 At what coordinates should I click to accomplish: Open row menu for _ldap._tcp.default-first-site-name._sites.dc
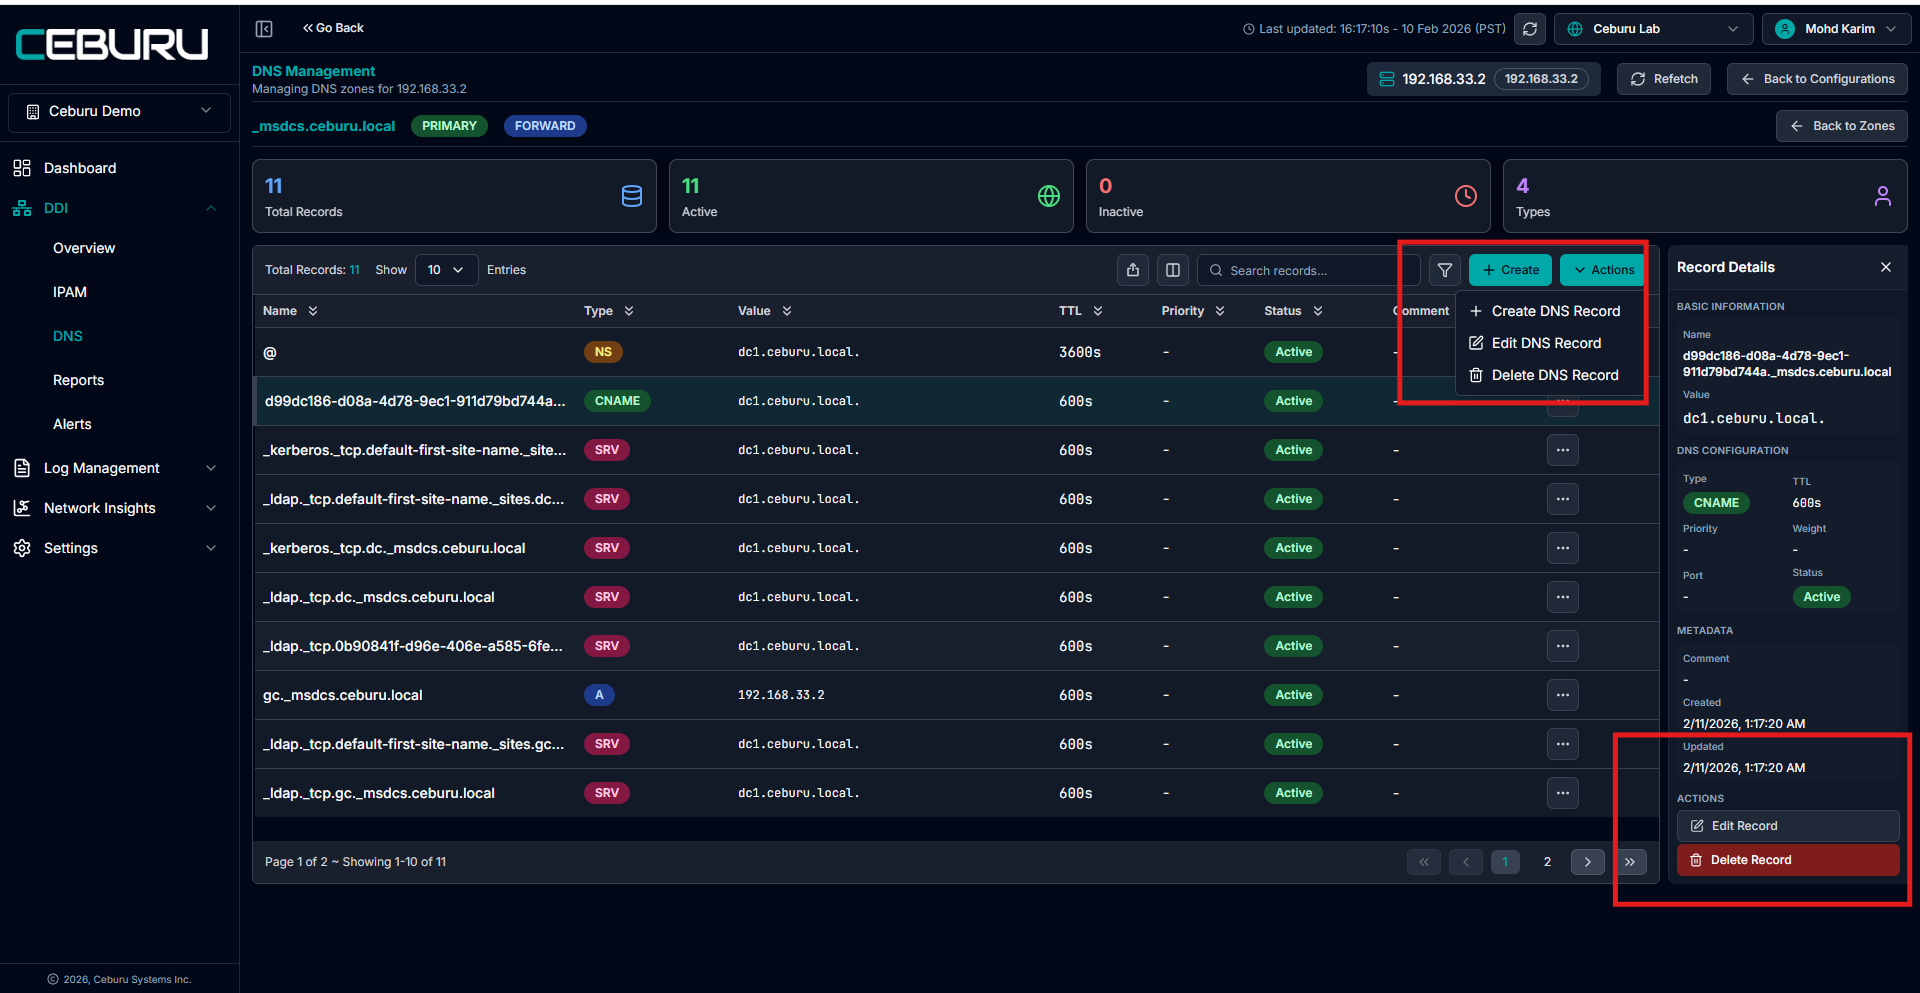tap(1563, 499)
